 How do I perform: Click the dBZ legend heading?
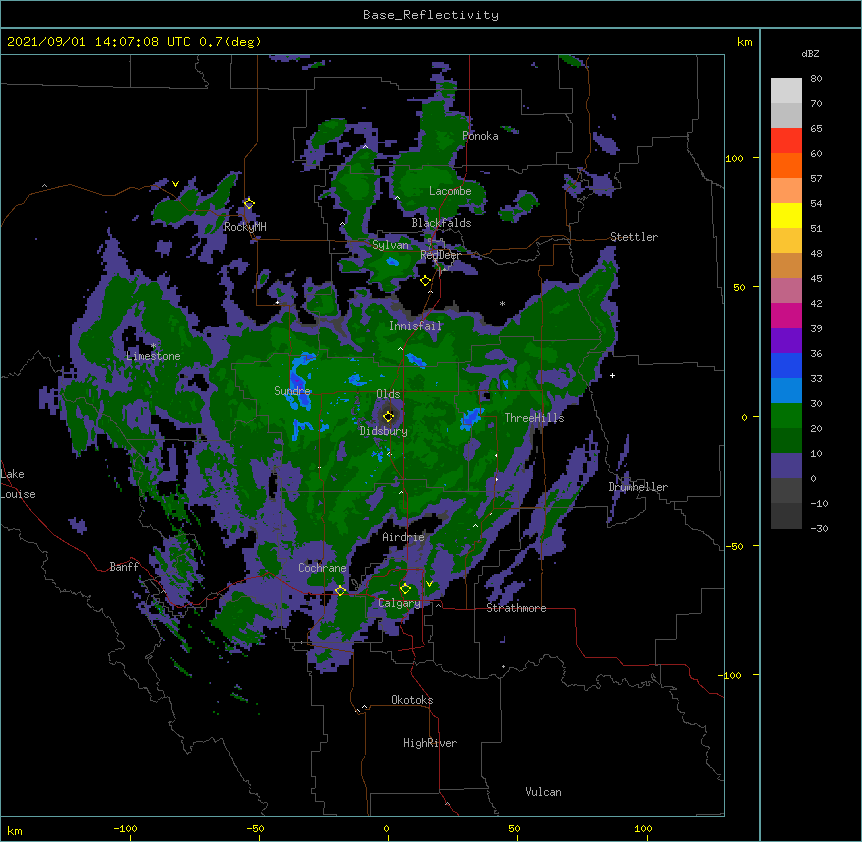pos(810,54)
